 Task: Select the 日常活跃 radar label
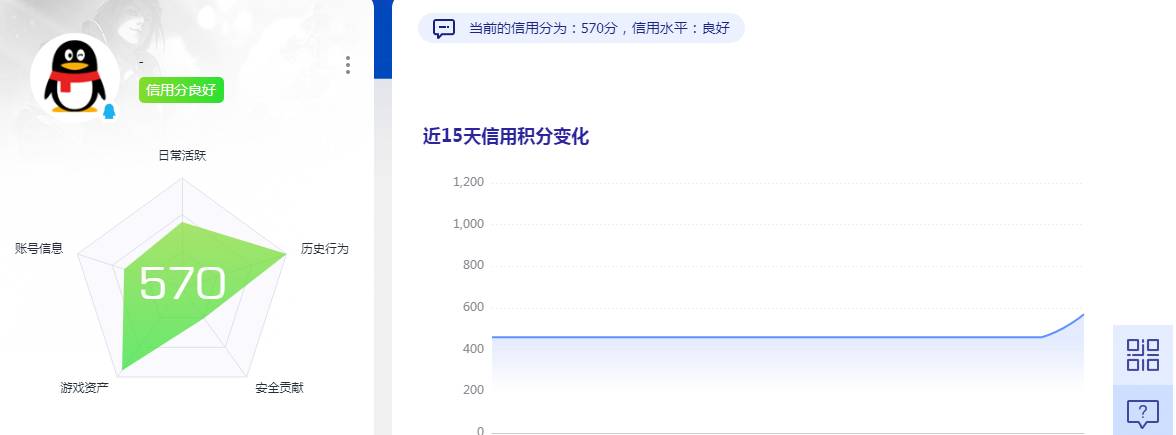[182, 155]
